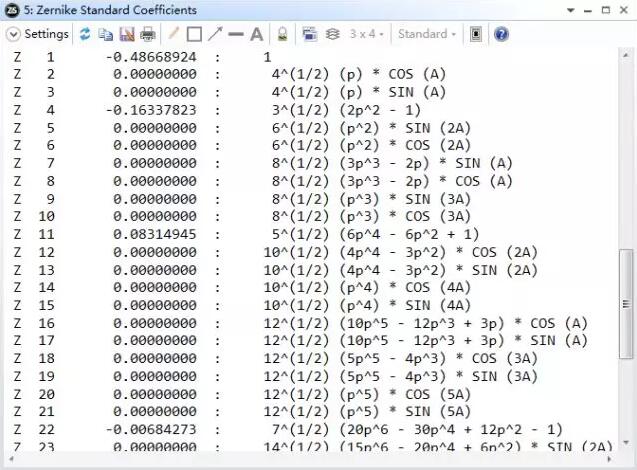Screen dimensions: 637x470
Task: Click term 10^(1/2) (p^4) * COS (4A)
Action: [368, 288]
